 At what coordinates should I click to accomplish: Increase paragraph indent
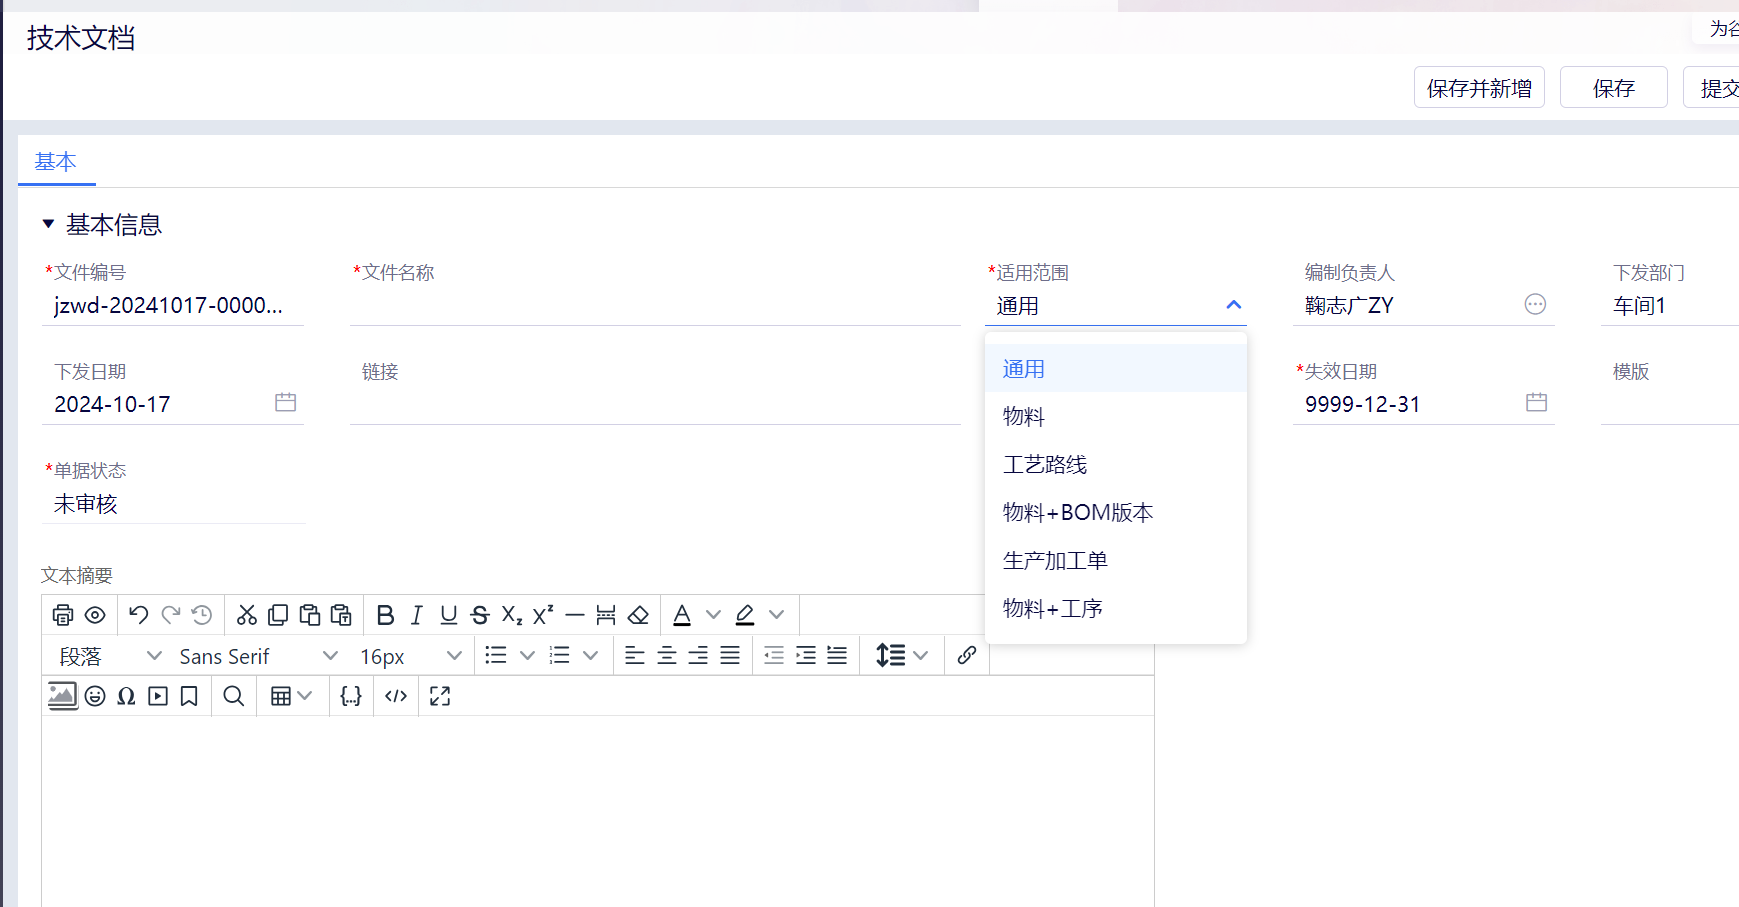806,655
